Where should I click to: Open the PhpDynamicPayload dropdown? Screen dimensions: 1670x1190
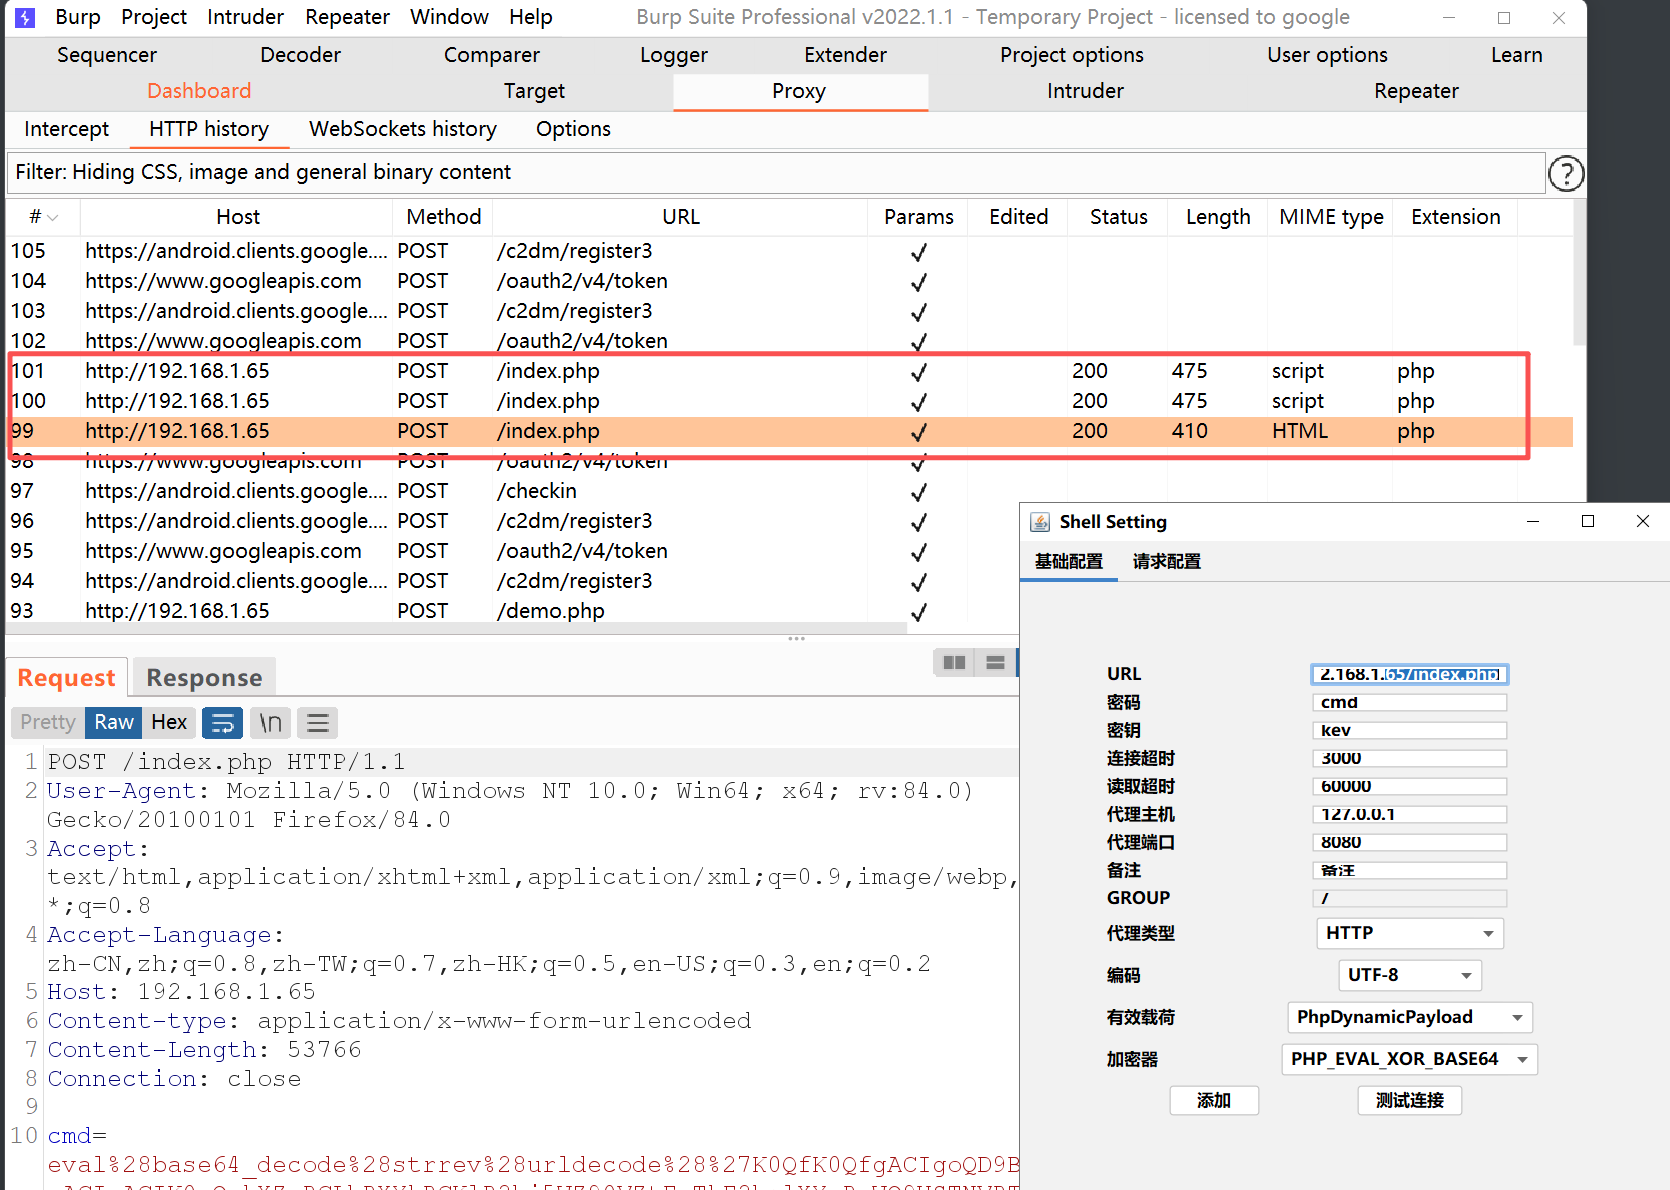click(x=1409, y=1017)
